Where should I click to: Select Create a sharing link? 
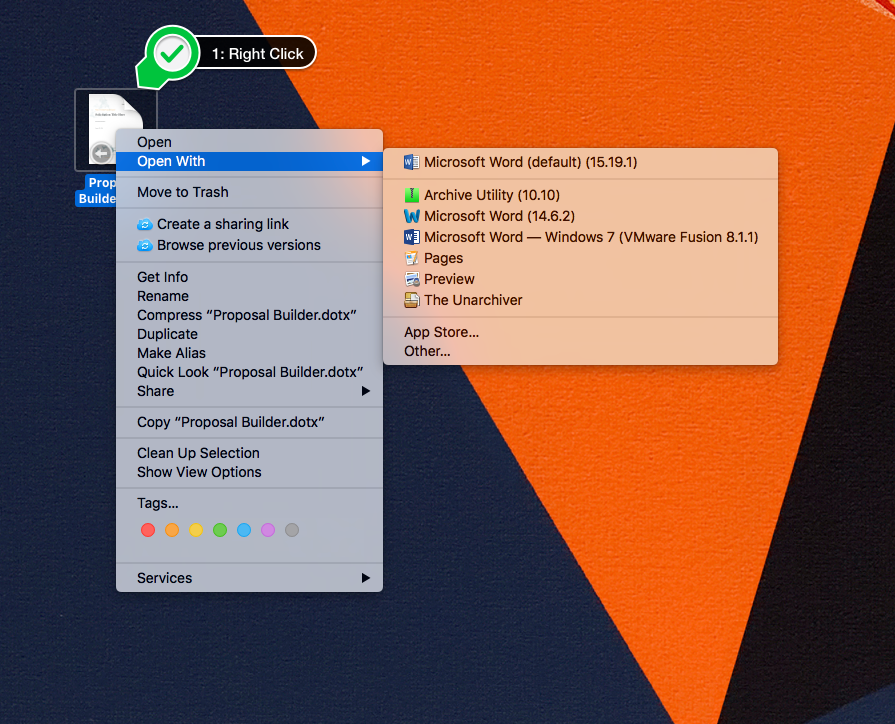pos(249,224)
